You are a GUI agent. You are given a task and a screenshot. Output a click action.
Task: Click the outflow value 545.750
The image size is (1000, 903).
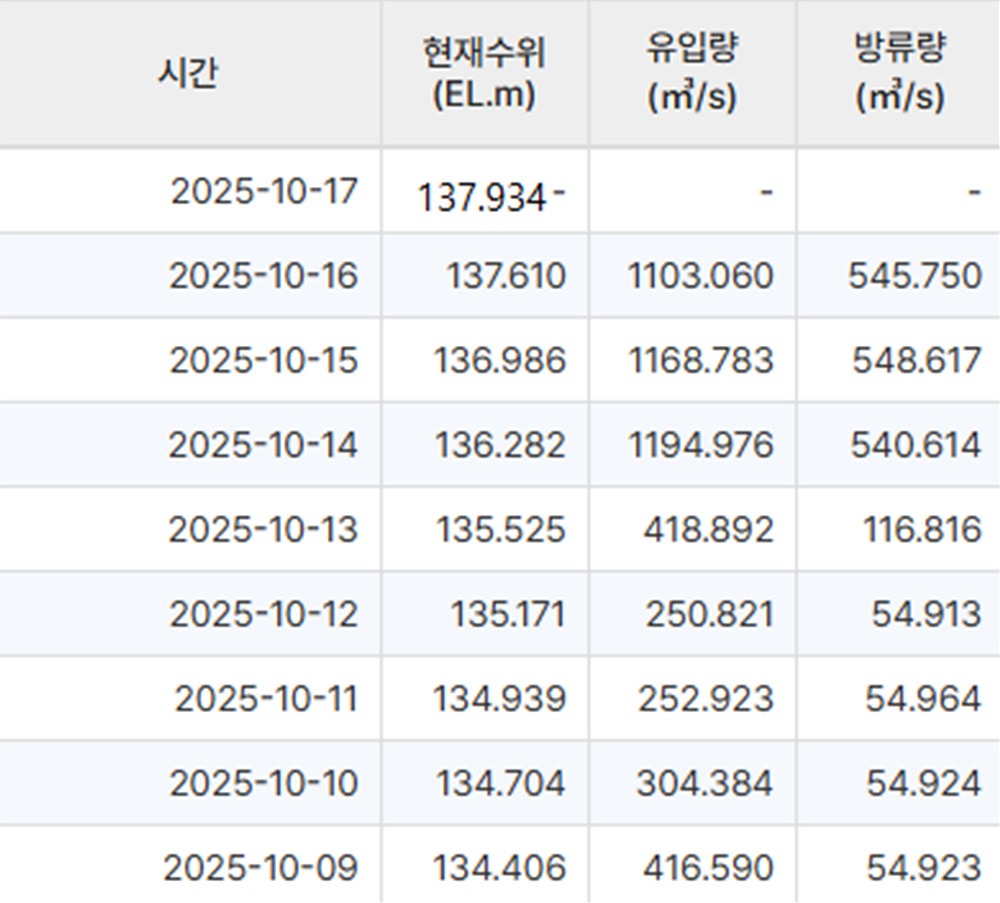(914, 275)
